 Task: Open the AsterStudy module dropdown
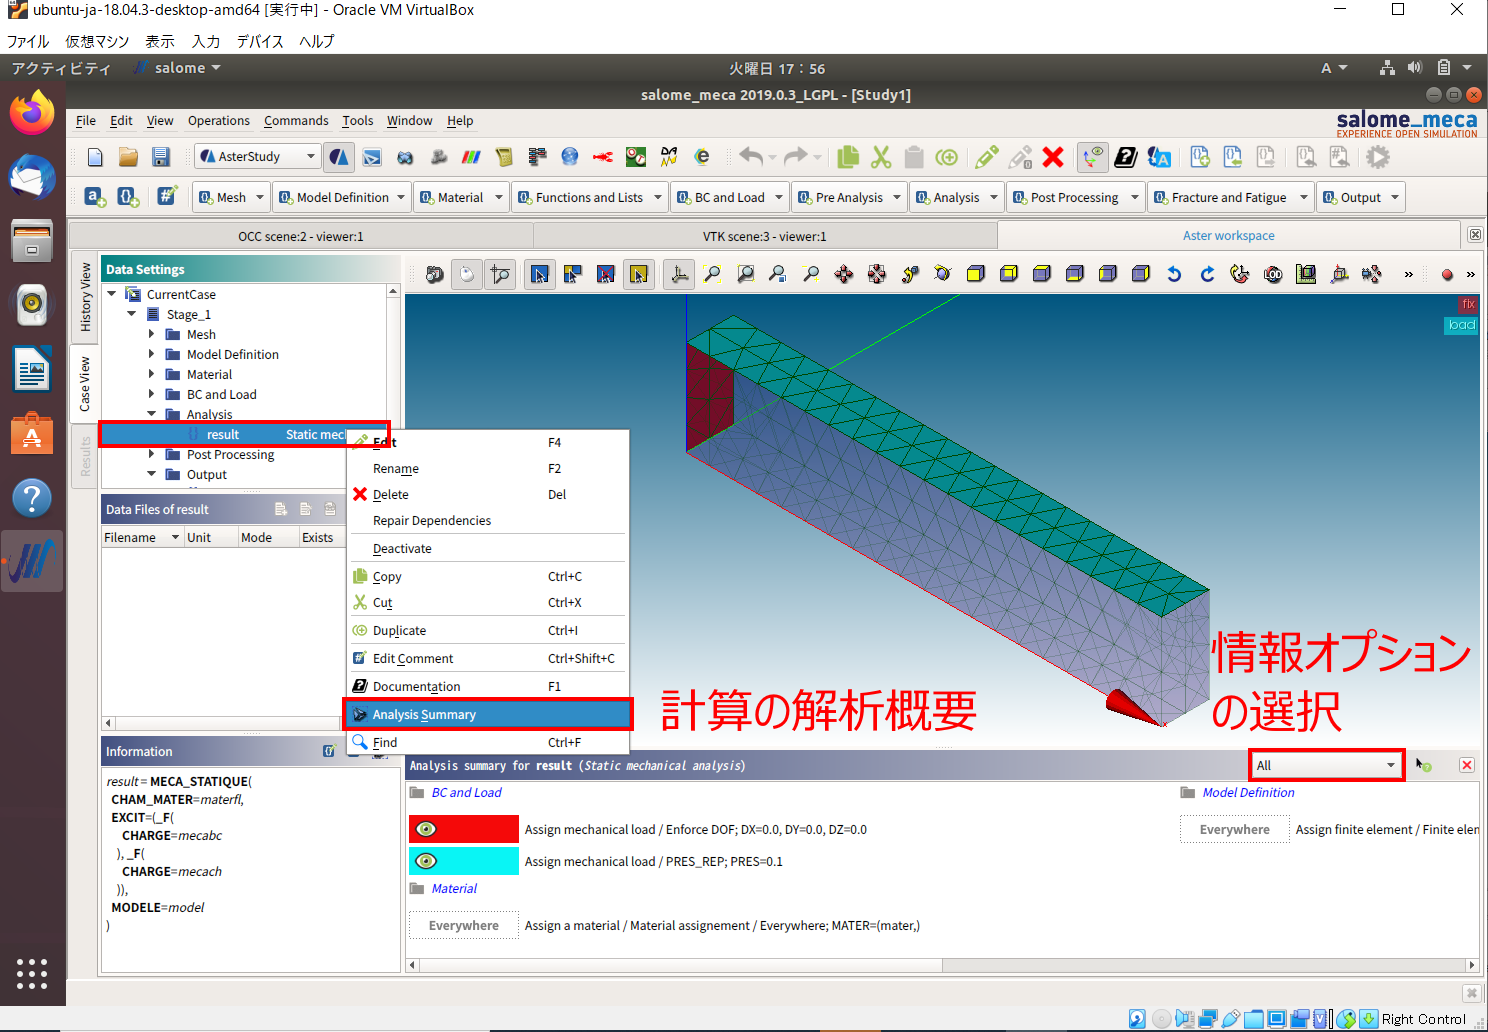coord(256,156)
